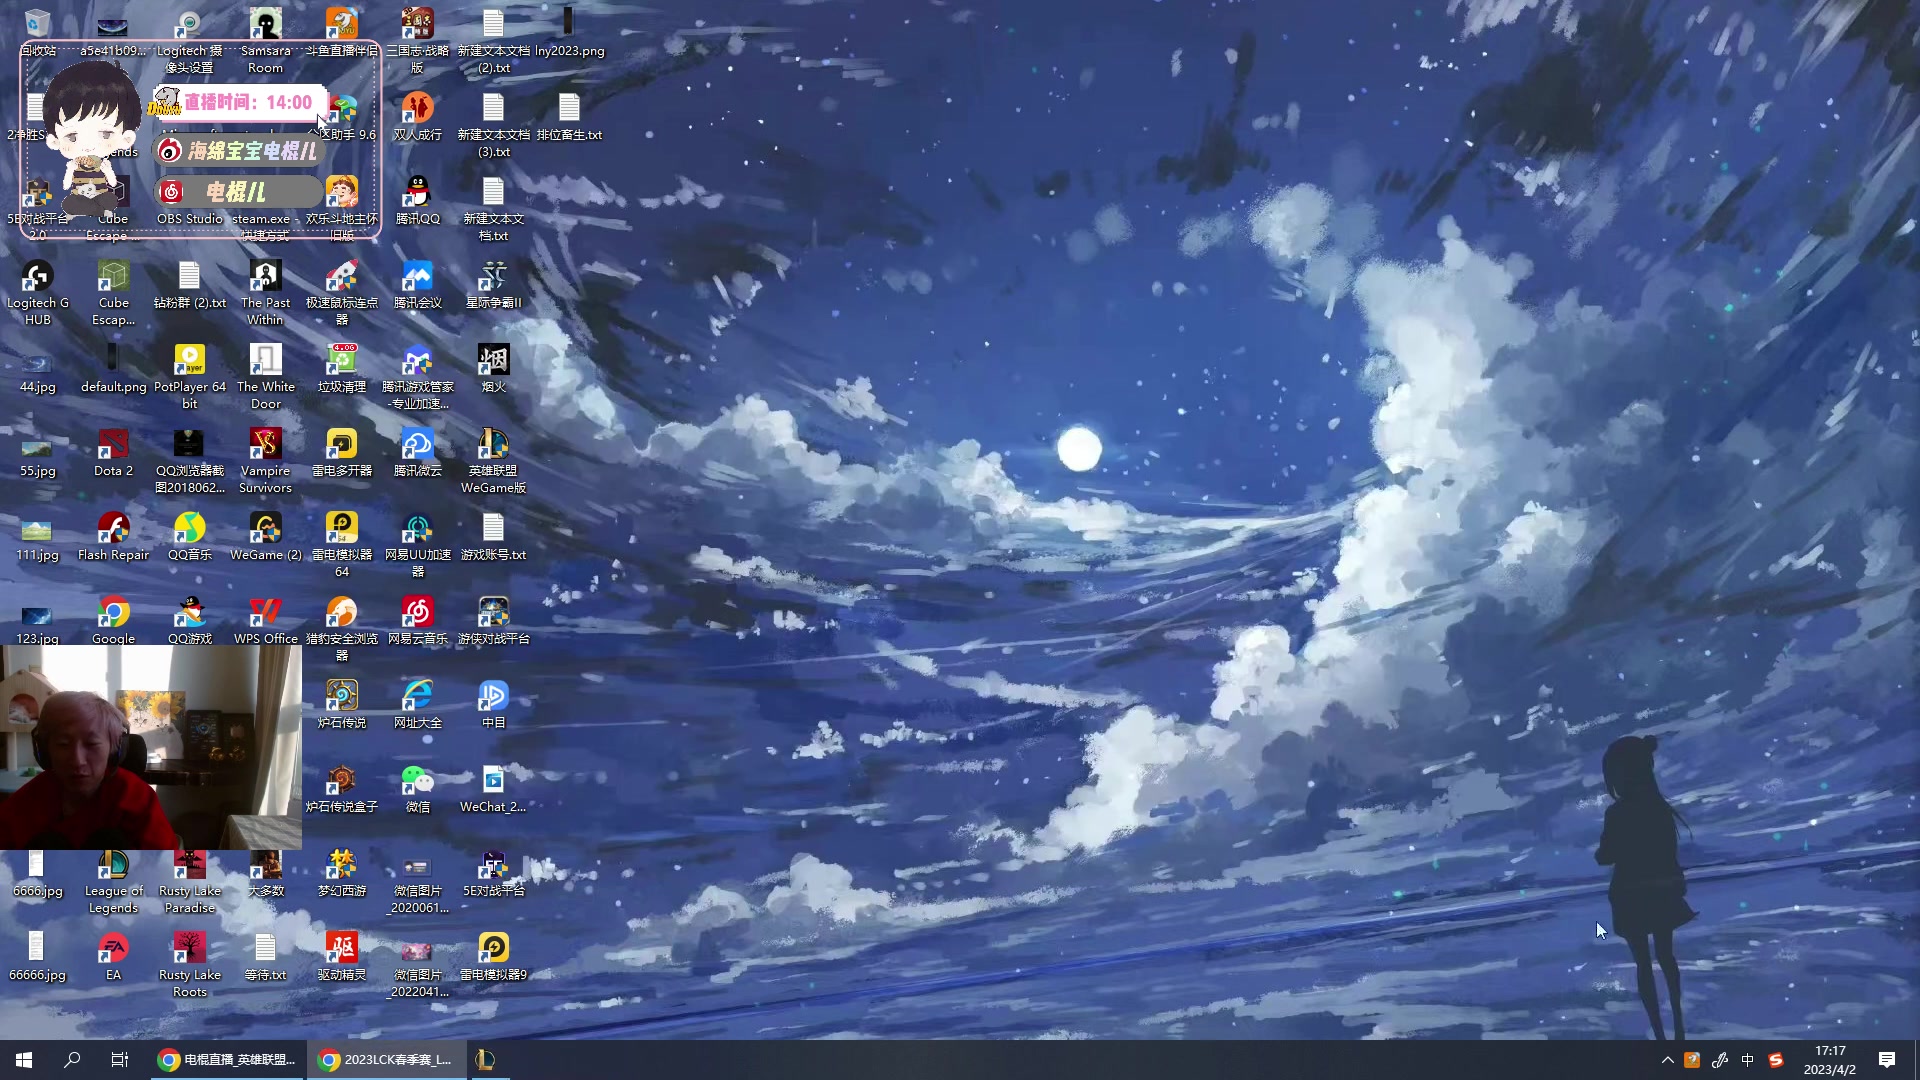The height and width of the screenshot is (1080, 1920).
Task: Open the 雷电多开器 shortcut
Action: 341,452
